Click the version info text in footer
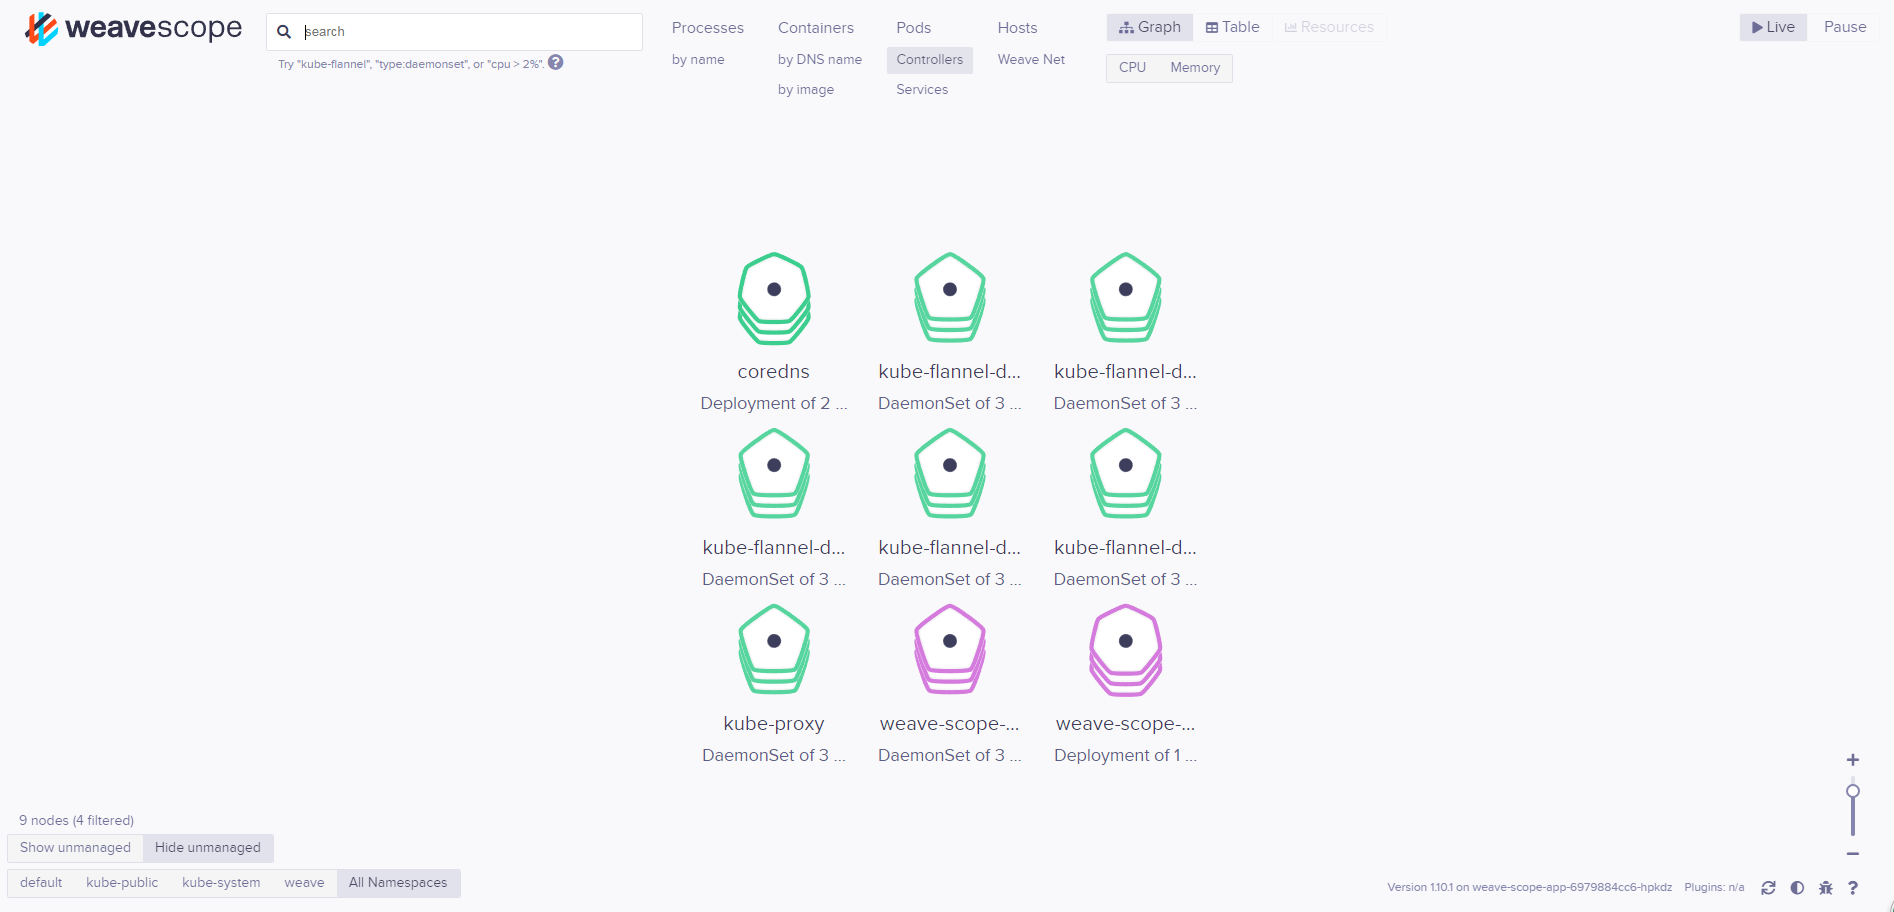Viewport: 1894px width, 912px height. 1529,888
